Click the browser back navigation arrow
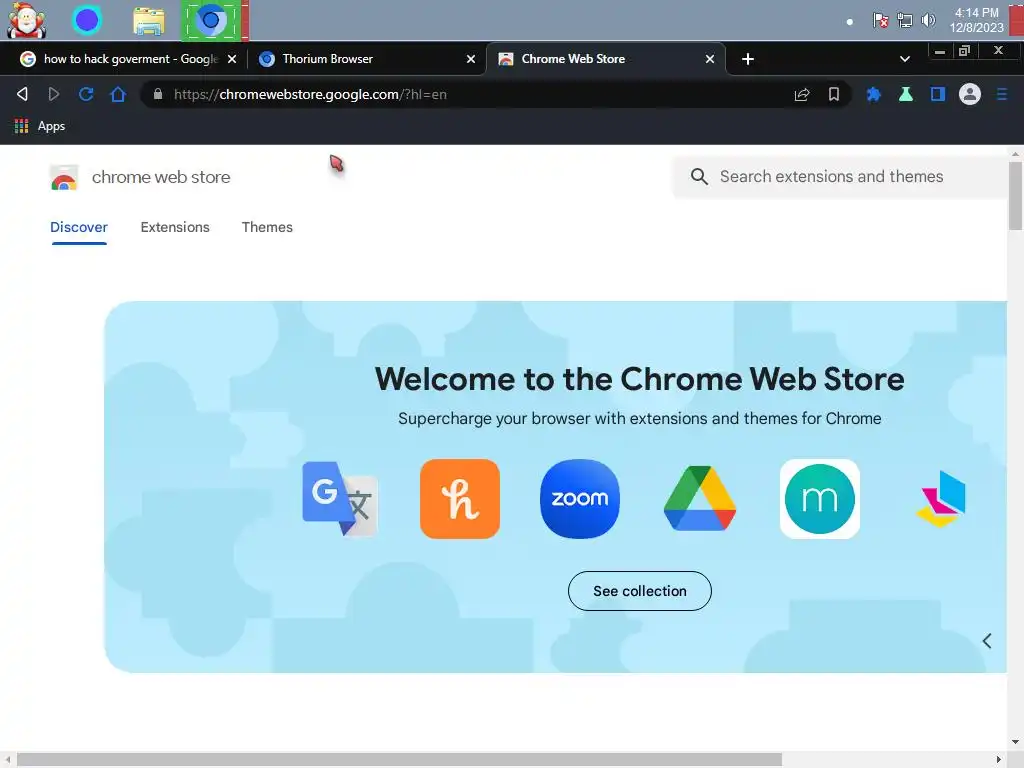 (22, 94)
